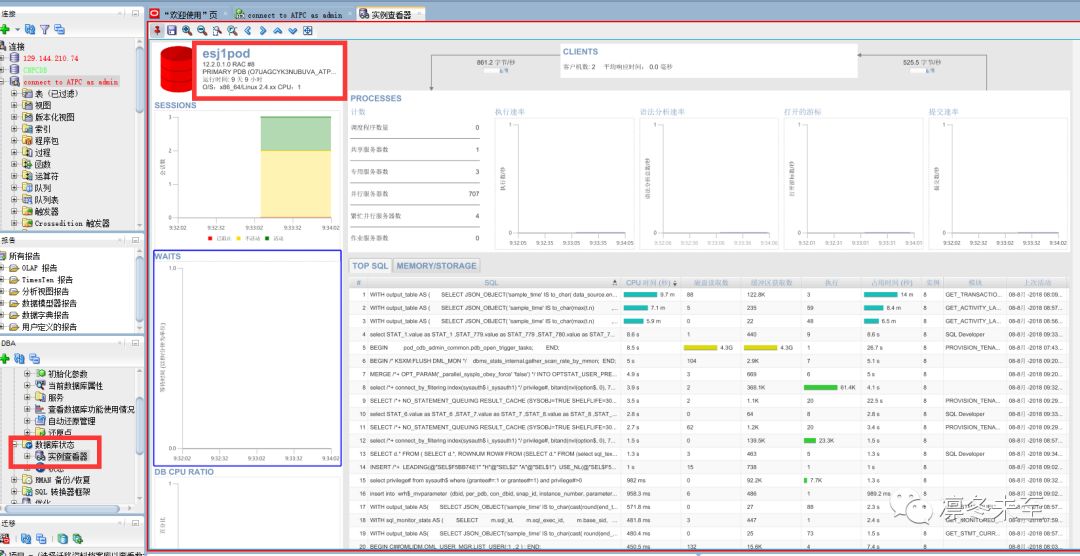
Task: Open the "欢迎使用" 页 tab
Action: (x=190, y=14)
